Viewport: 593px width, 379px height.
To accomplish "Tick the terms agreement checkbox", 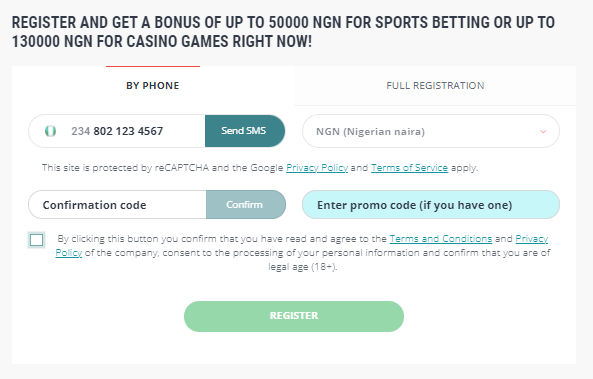I will click(x=37, y=240).
